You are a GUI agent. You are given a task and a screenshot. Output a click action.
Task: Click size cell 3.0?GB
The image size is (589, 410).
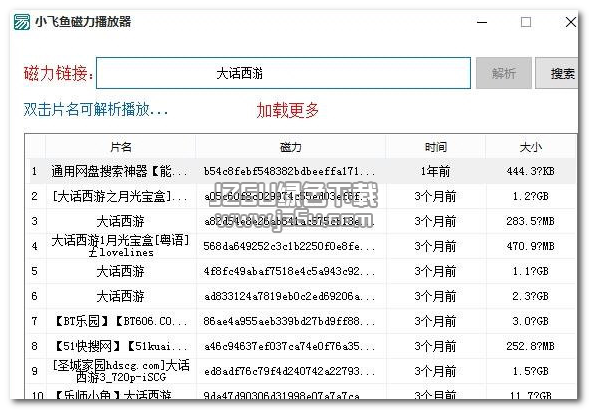pos(530,321)
